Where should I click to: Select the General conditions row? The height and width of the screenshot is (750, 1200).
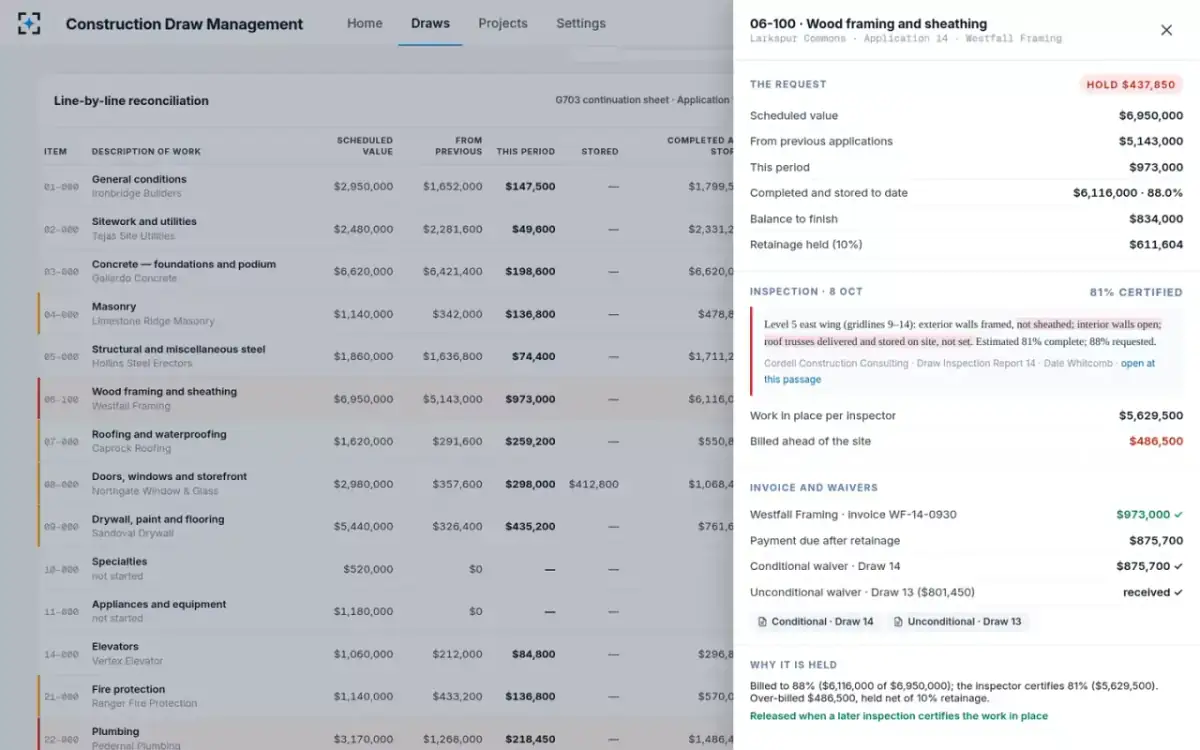coord(386,186)
